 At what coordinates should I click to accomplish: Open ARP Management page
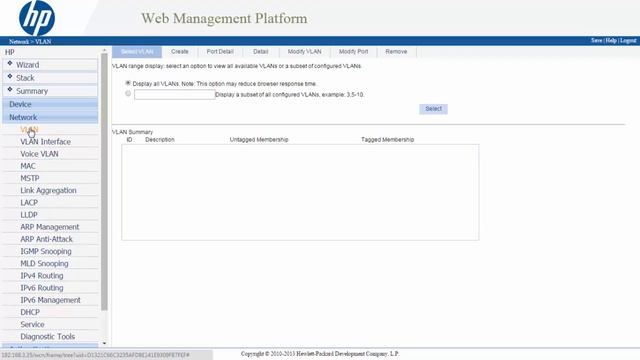point(49,227)
